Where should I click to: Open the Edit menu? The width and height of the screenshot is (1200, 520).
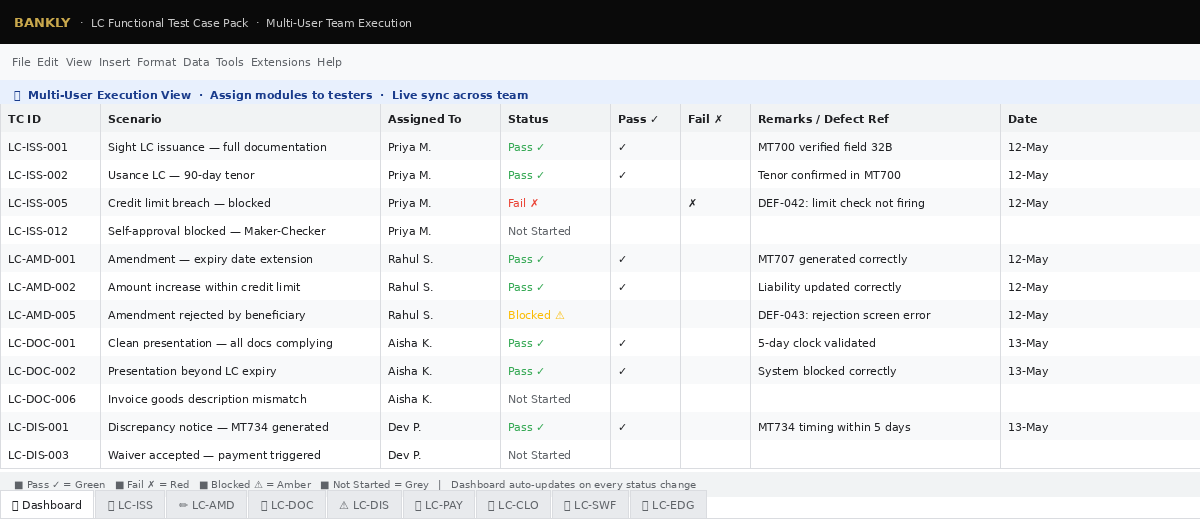pos(48,62)
